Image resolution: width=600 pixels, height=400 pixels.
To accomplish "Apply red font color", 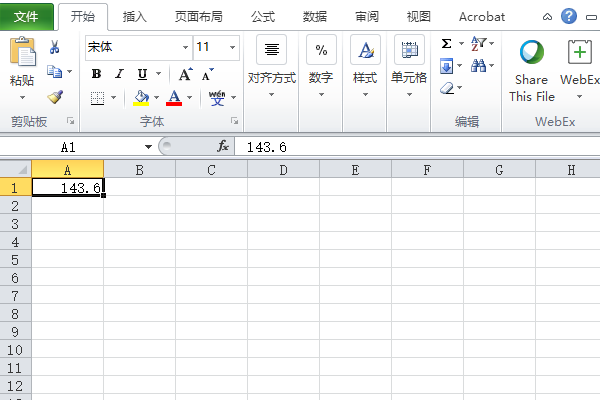I will click(x=174, y=98).
